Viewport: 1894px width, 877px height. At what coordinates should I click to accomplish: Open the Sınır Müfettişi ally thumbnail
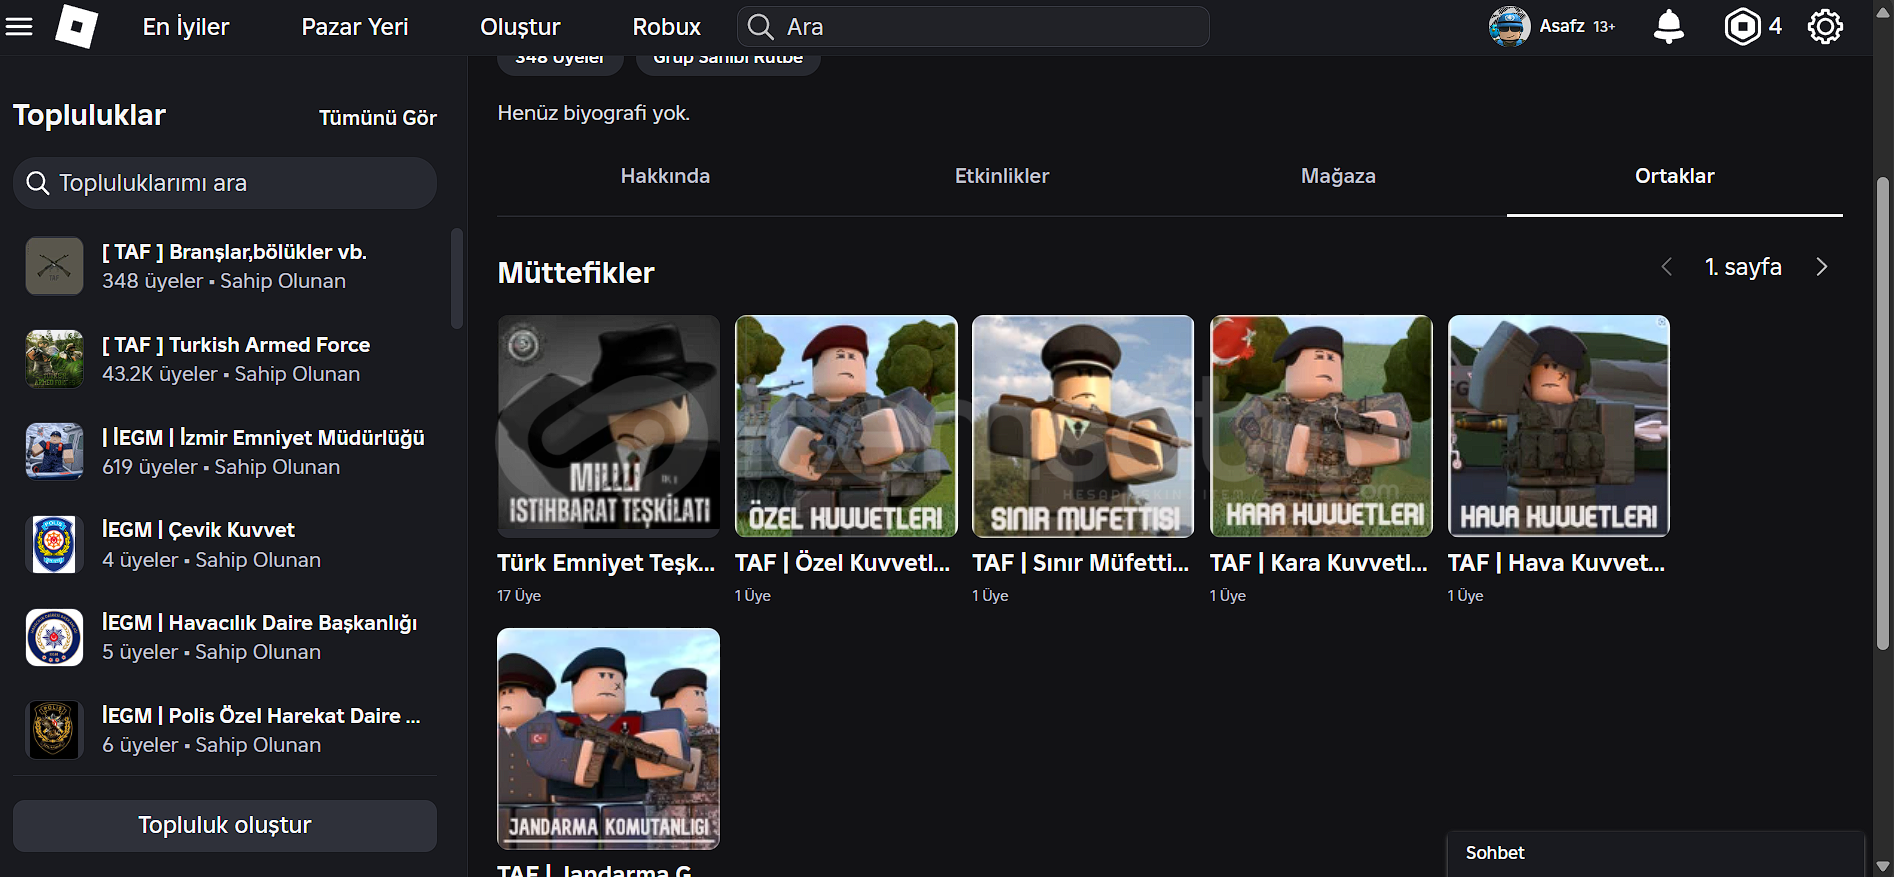click(x=1083, y=426)
